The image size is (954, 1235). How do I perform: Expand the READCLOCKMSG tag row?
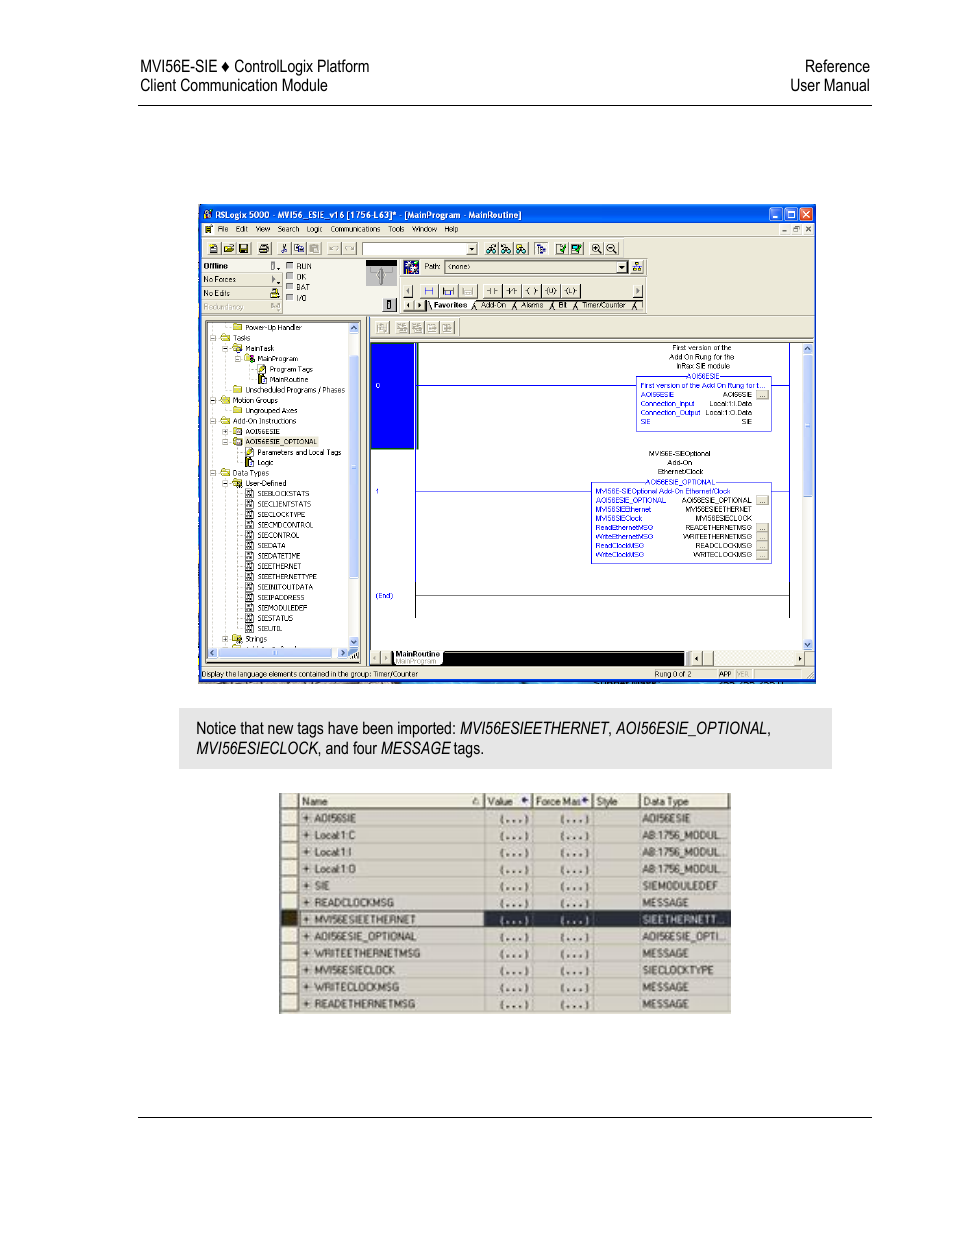(x=307, y=902)
